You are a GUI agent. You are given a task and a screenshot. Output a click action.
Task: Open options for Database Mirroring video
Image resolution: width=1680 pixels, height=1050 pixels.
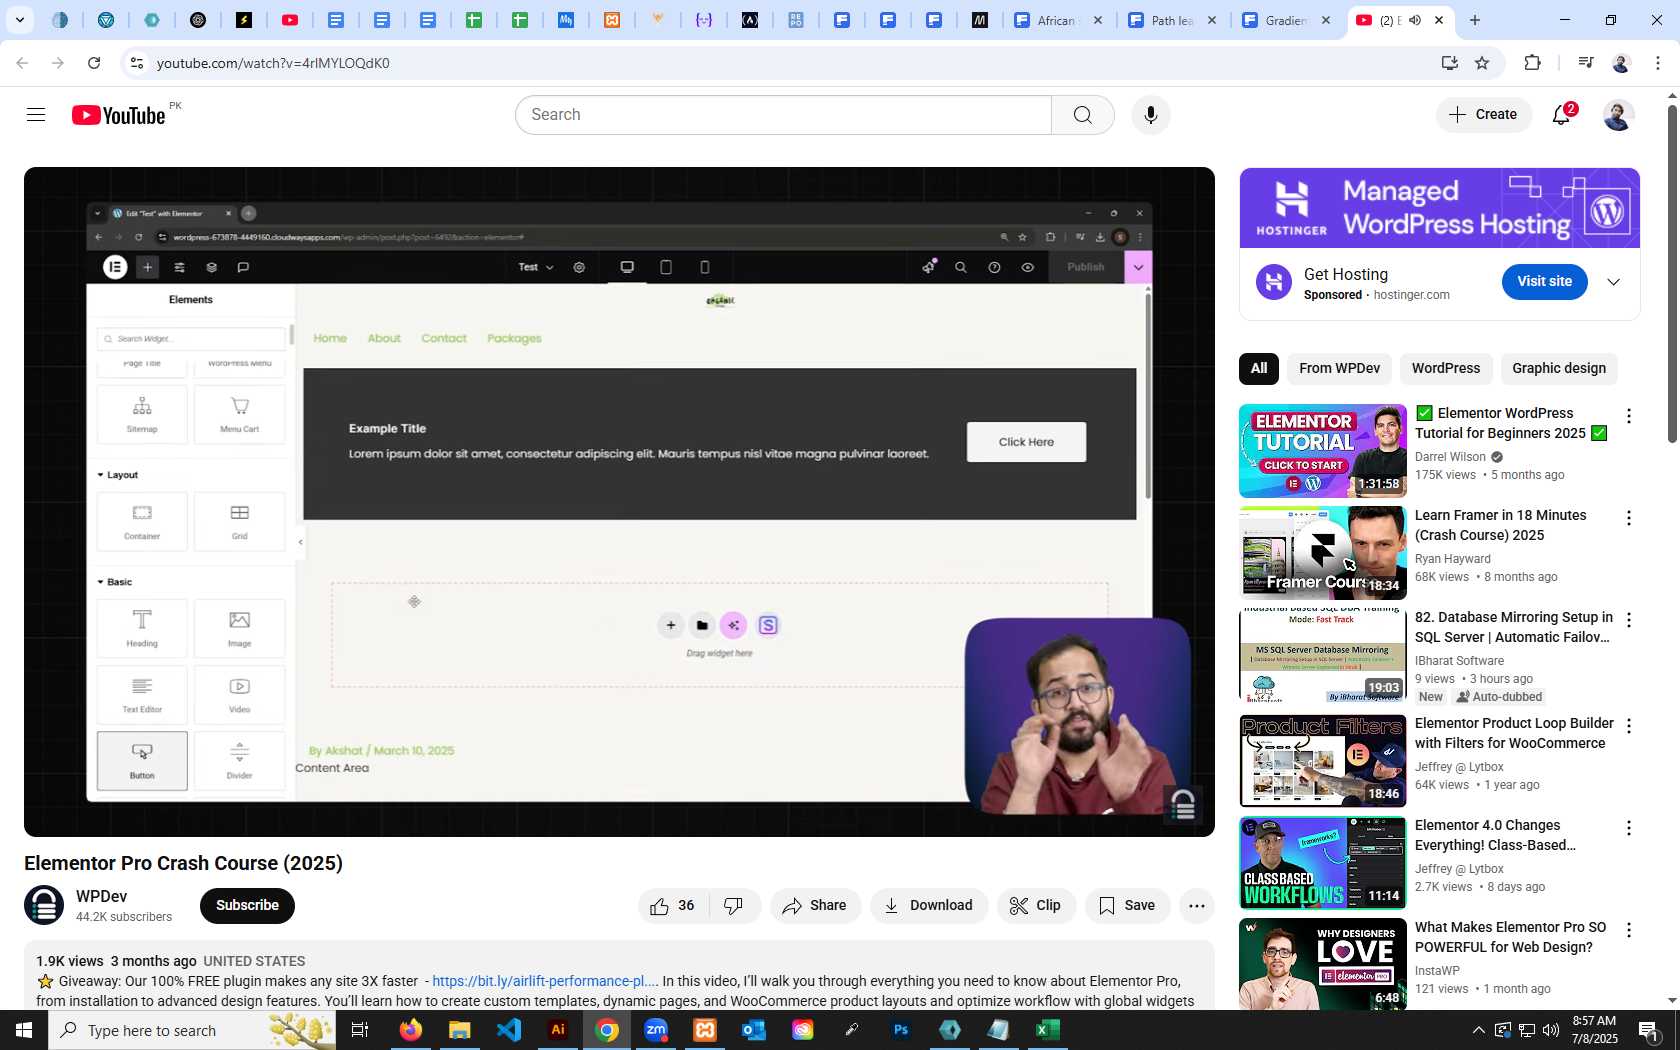click(1629, 620)
